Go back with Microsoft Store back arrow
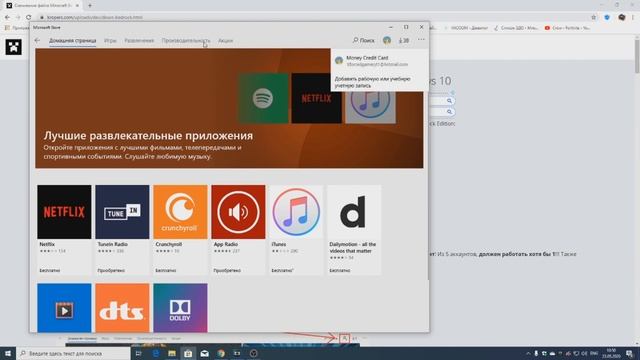Image resolution: width=640 pixels, height=360 pixels. tap(38, 40)
